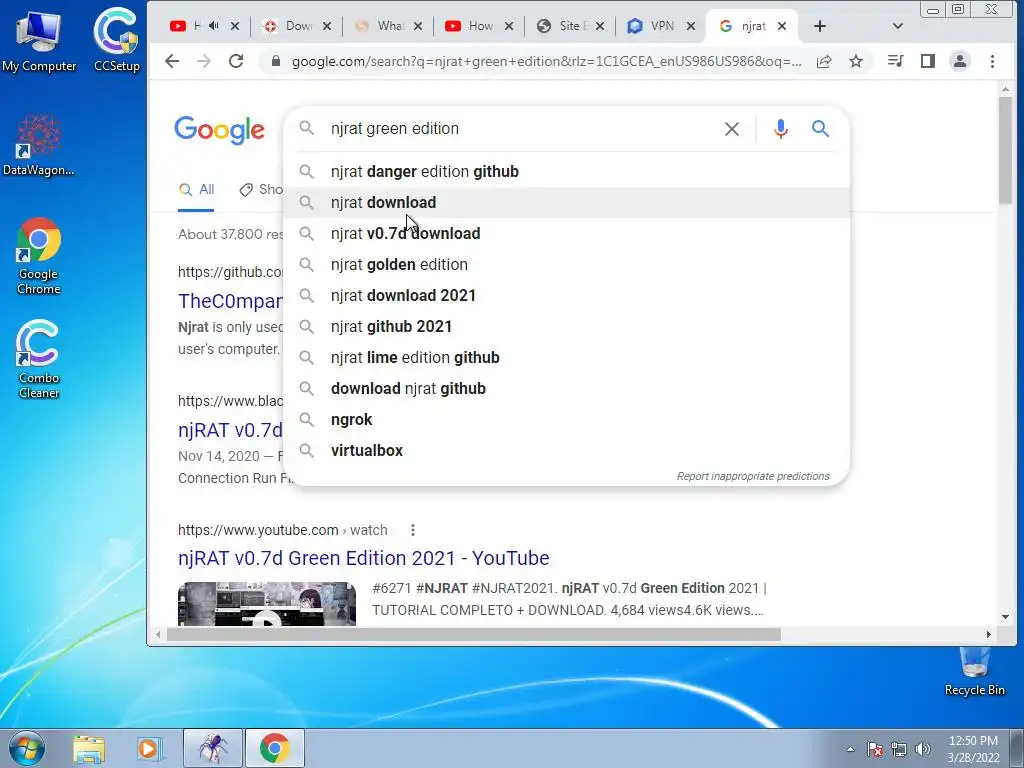Image resolution: width=1024 pixels, height=768 pixels.
Task: Switch to the How YouTube tab
Action: point(479,26)
